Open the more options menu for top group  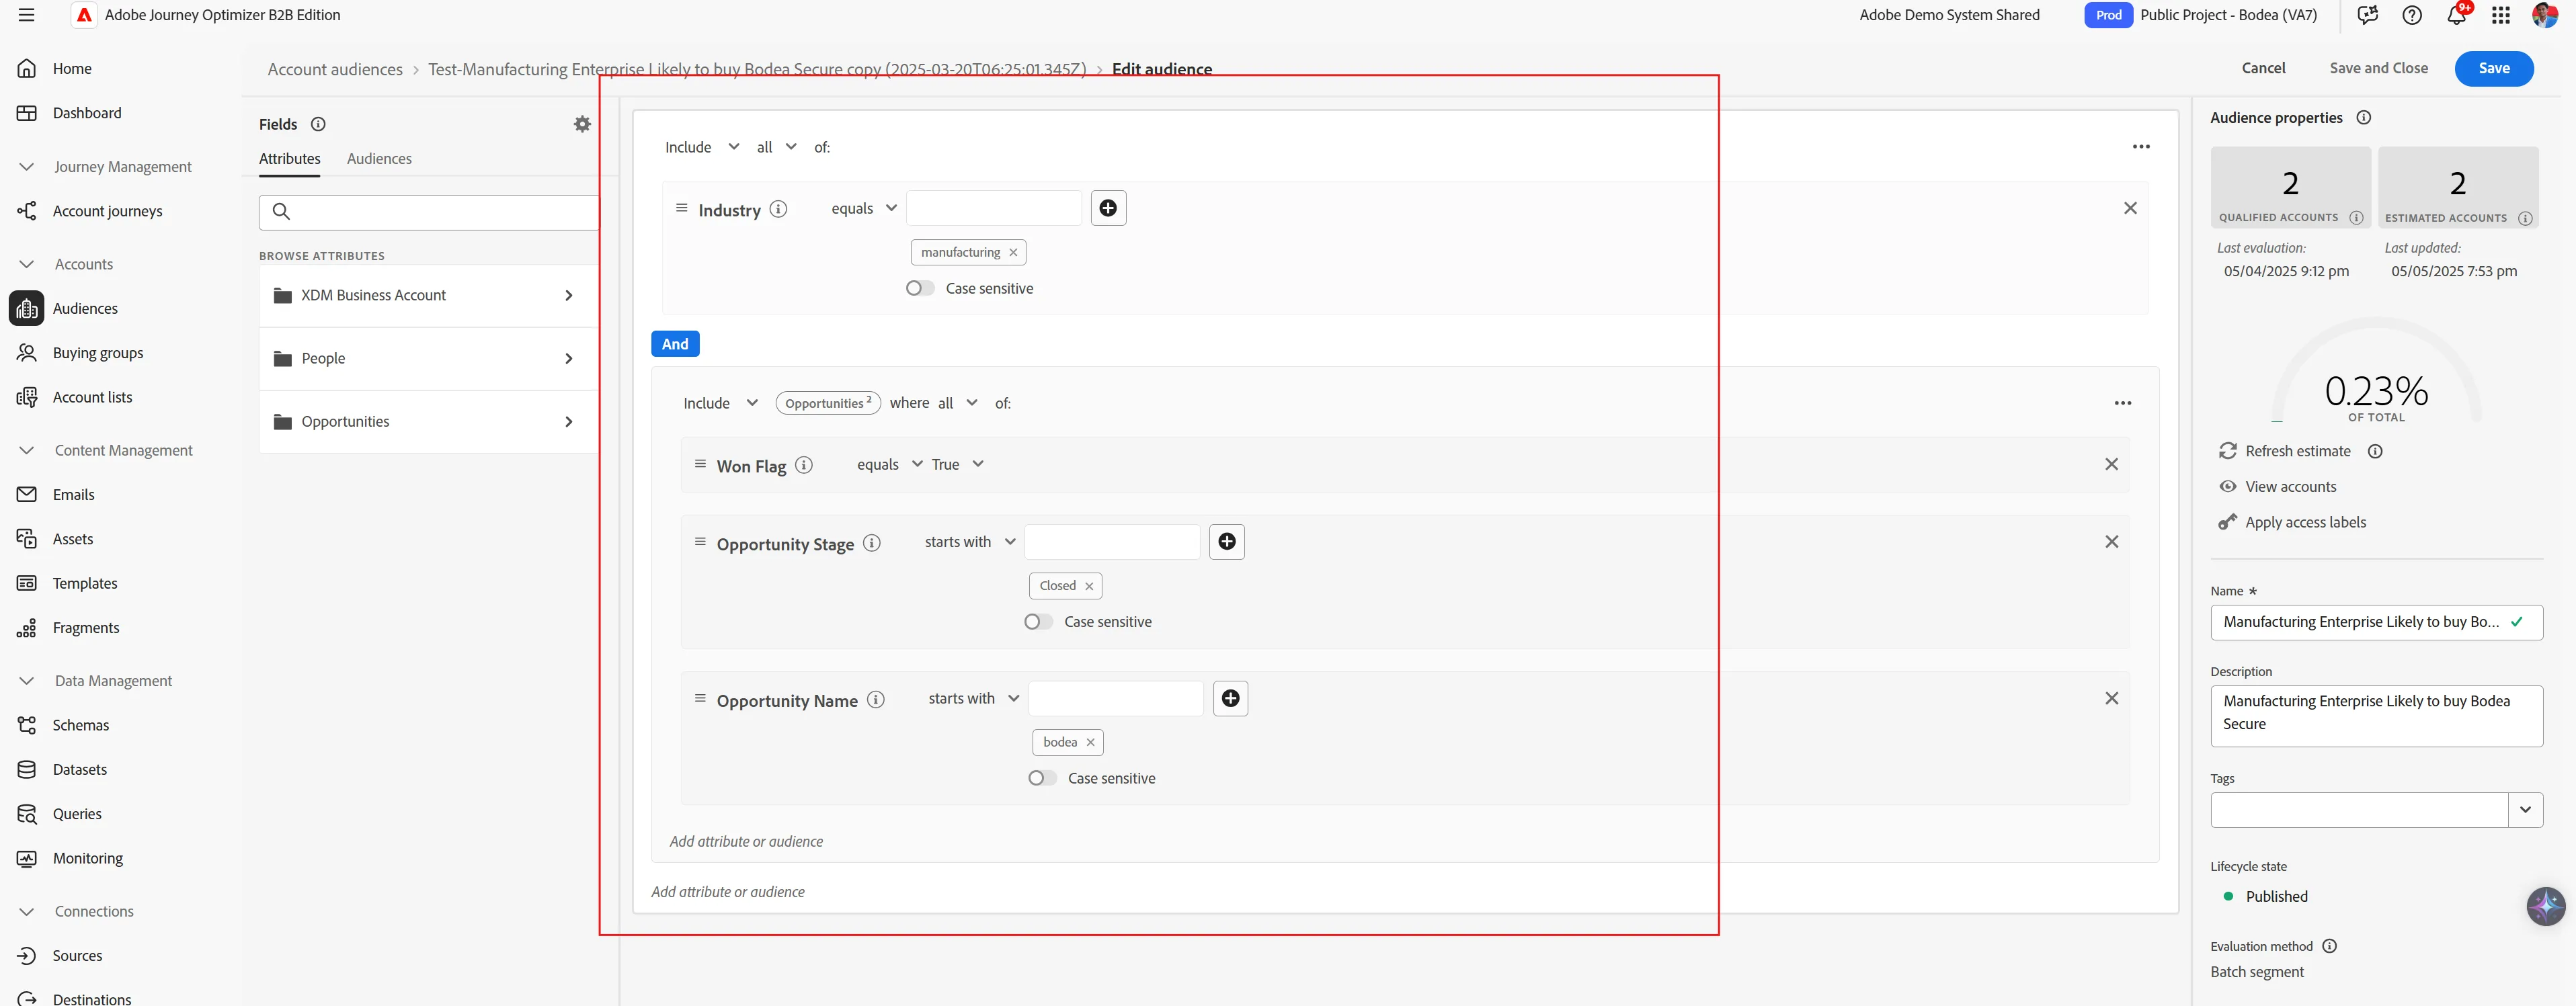pos(2141,147)
